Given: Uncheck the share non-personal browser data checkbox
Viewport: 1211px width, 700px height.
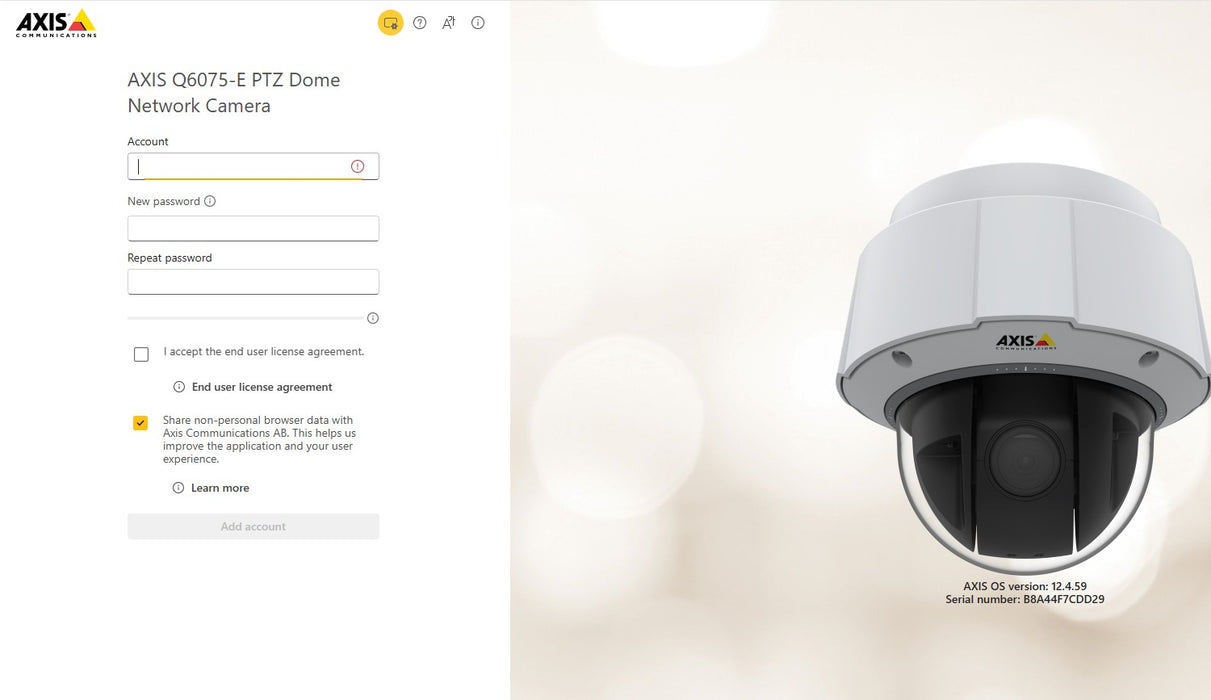Looking at the screenshot, I should 140,423.
